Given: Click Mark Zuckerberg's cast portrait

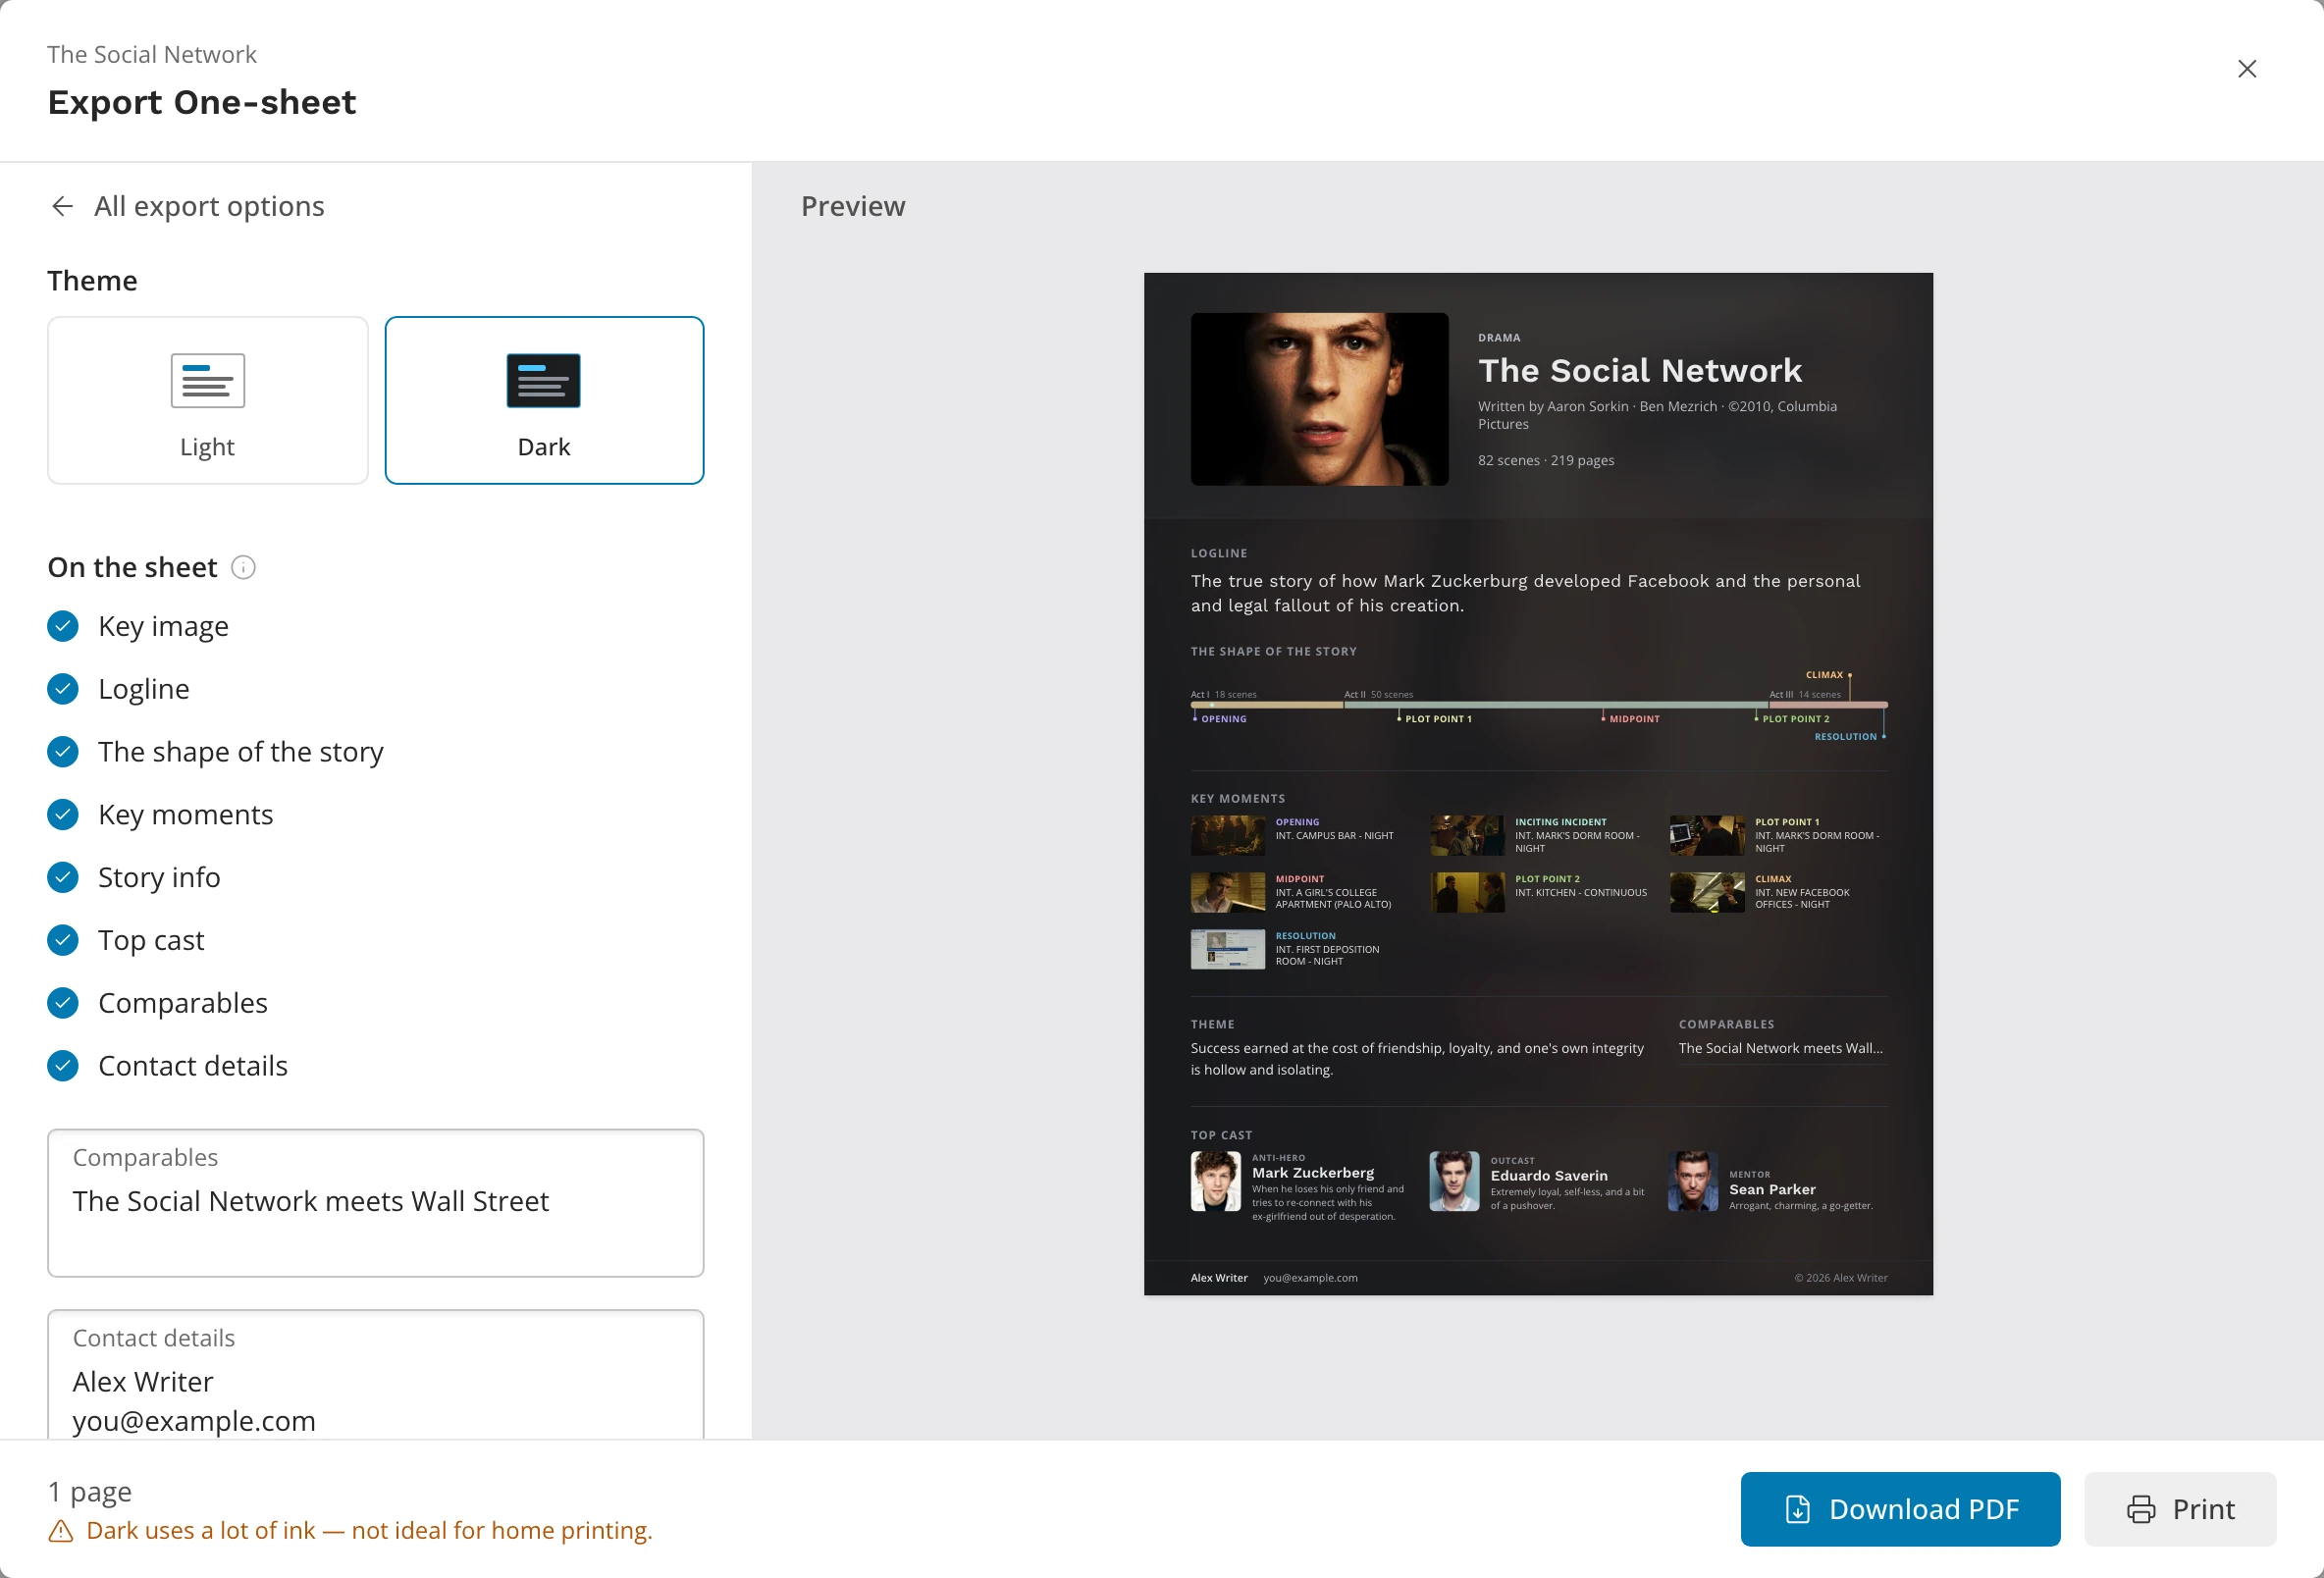Looking at the screenshot, I should tap(1215, 1181).
